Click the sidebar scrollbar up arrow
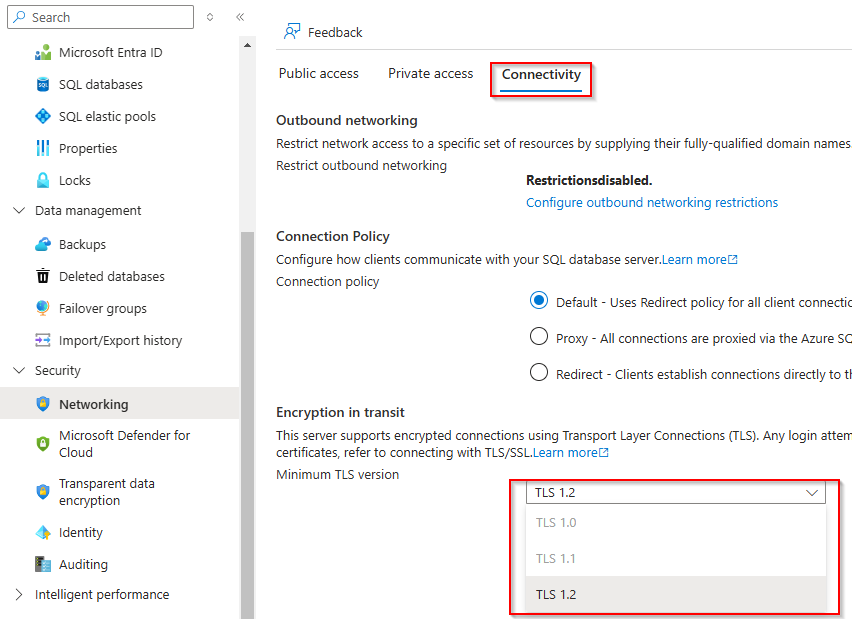The height and width of the screenshot is (619, 852). (x=247, y=45)
